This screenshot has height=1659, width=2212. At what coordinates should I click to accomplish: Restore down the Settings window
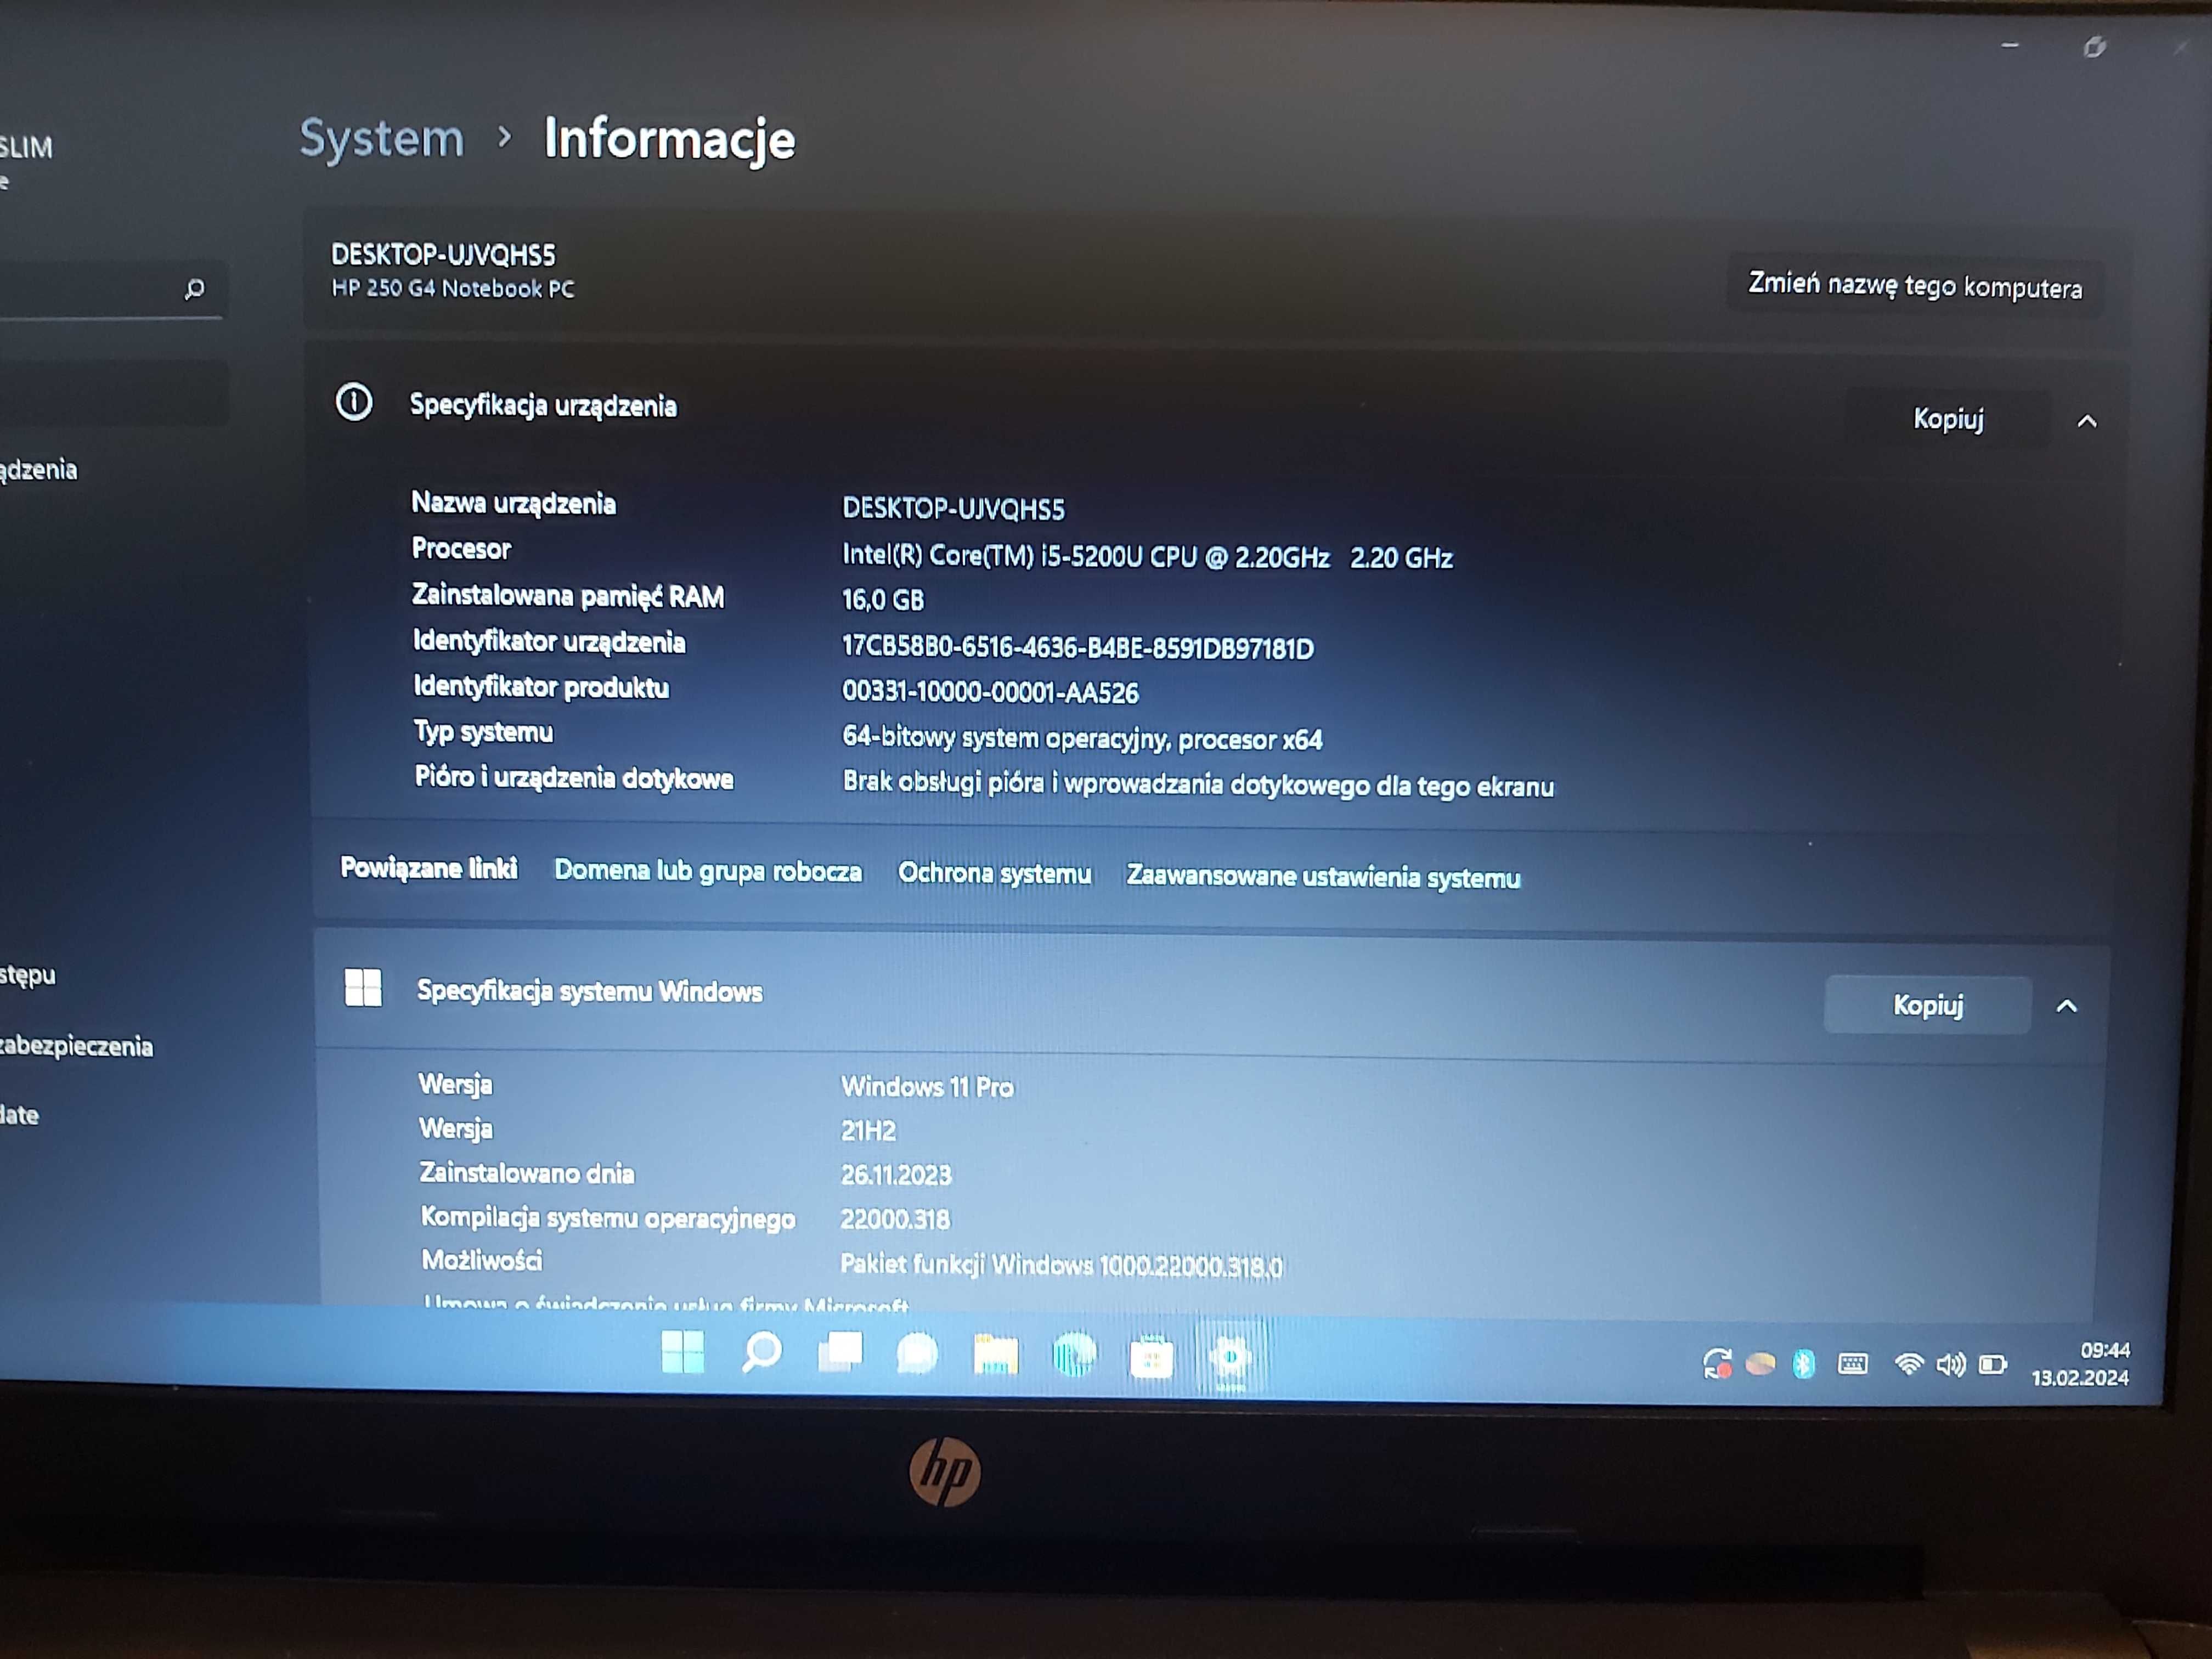pyautogui.click(x=2094, y=47)
